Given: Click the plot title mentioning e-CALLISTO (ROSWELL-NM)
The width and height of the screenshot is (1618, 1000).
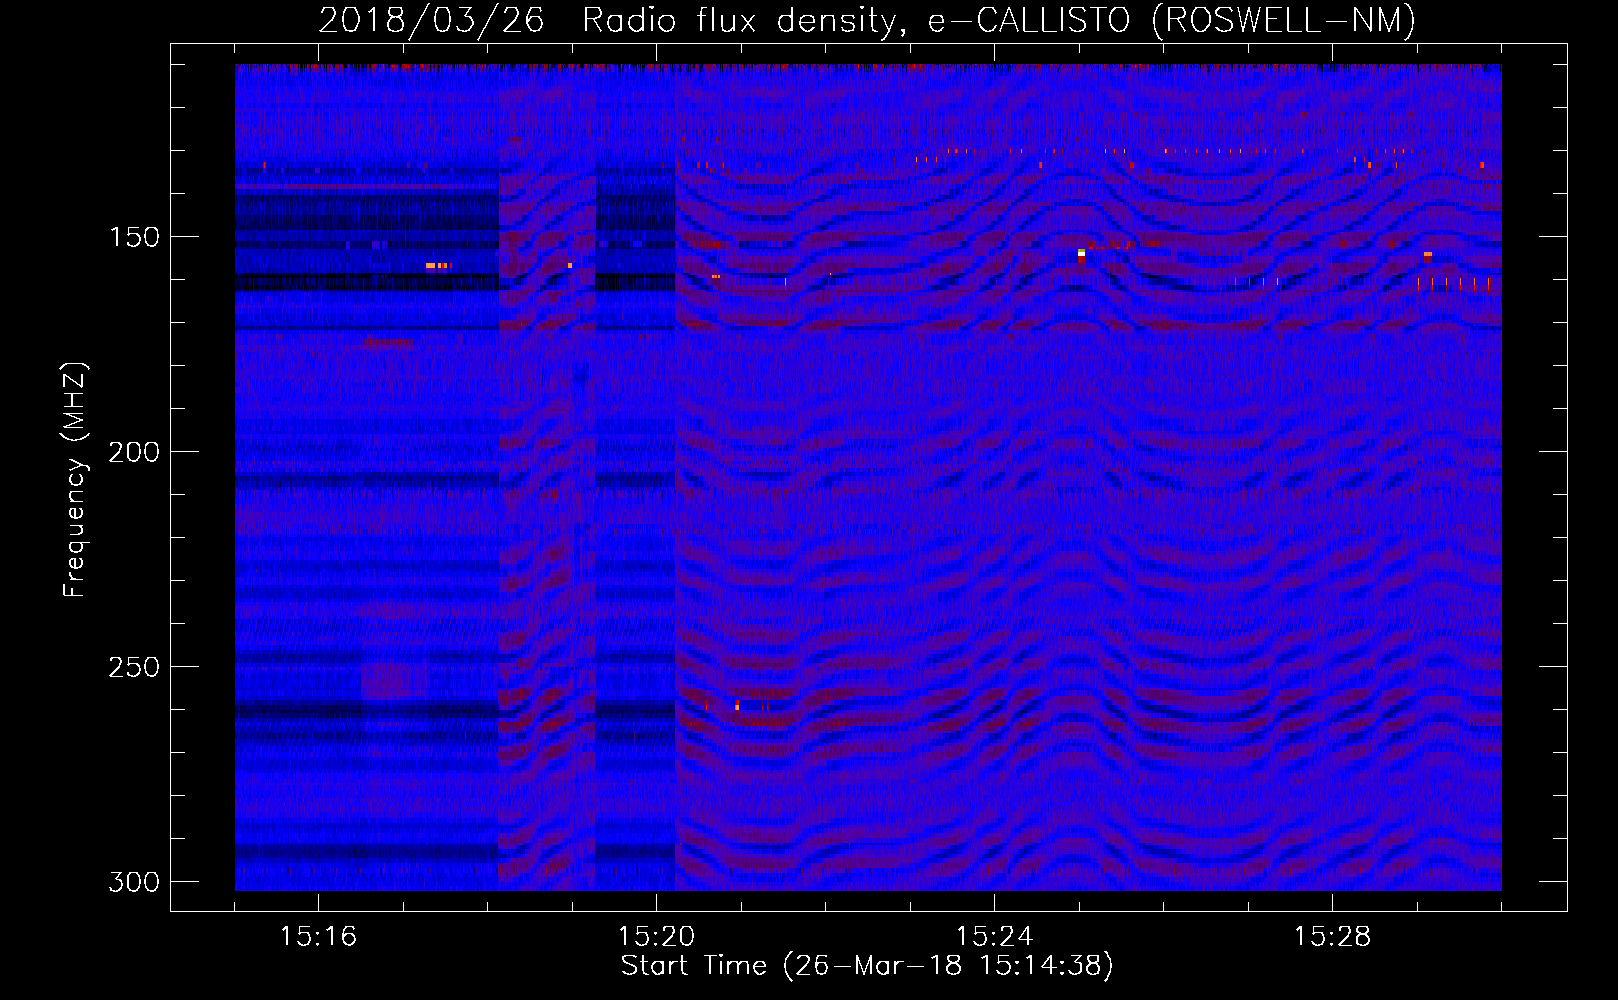Looking at the screenshot, I should [x=867, y=21].
